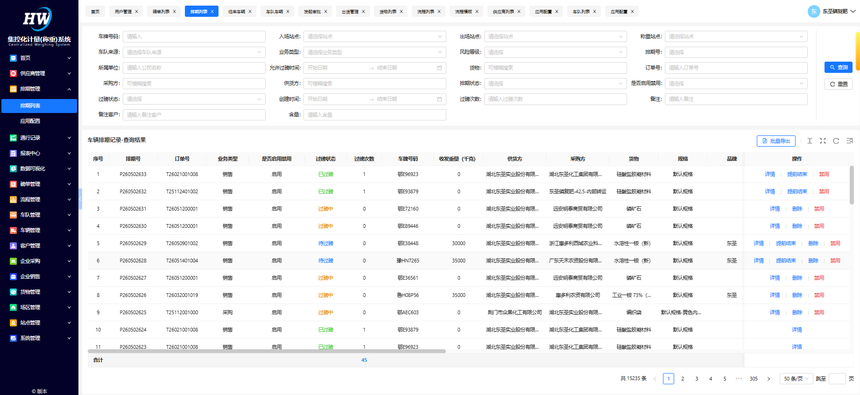Click the 排期管理 sidebar menu icon

pos(13,88)
